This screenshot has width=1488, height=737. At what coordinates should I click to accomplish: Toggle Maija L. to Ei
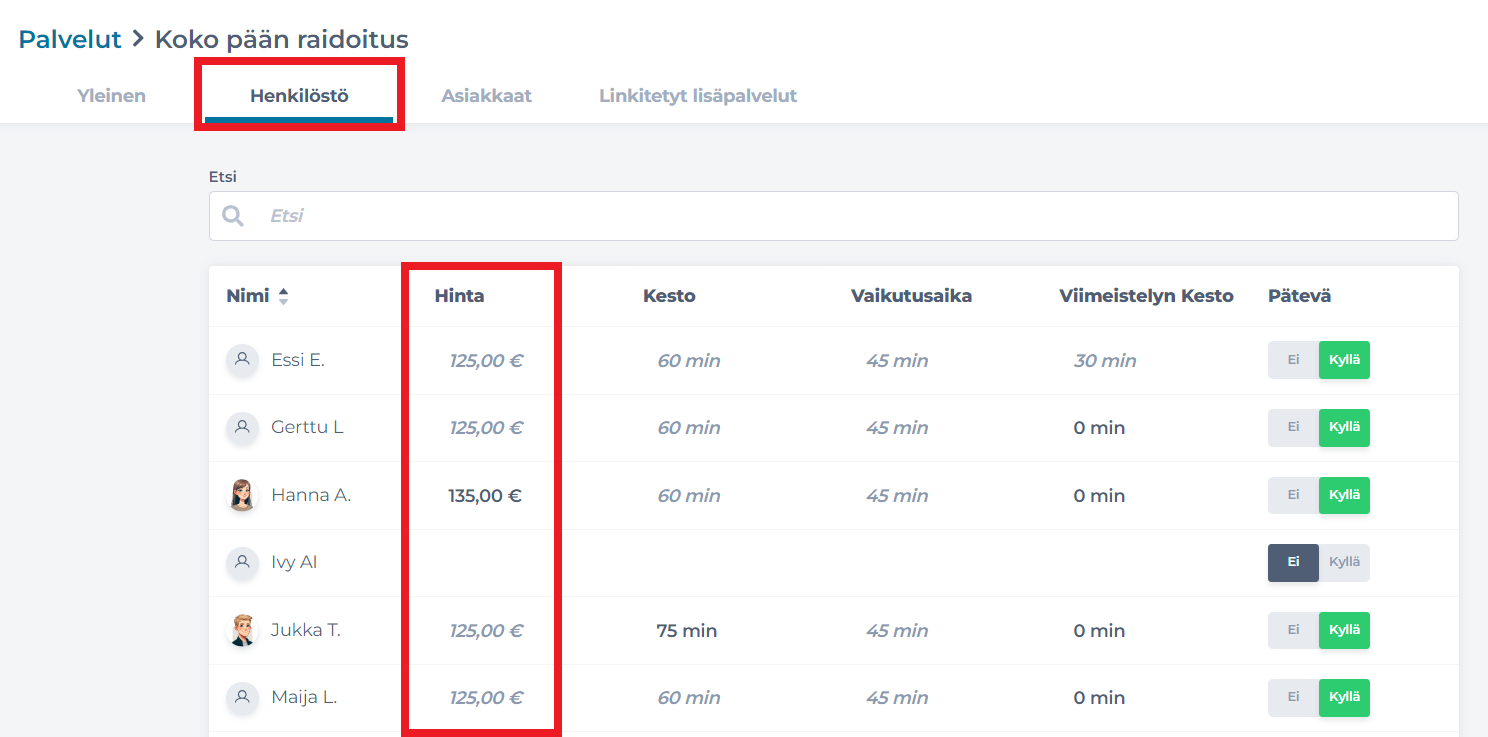1293,698
